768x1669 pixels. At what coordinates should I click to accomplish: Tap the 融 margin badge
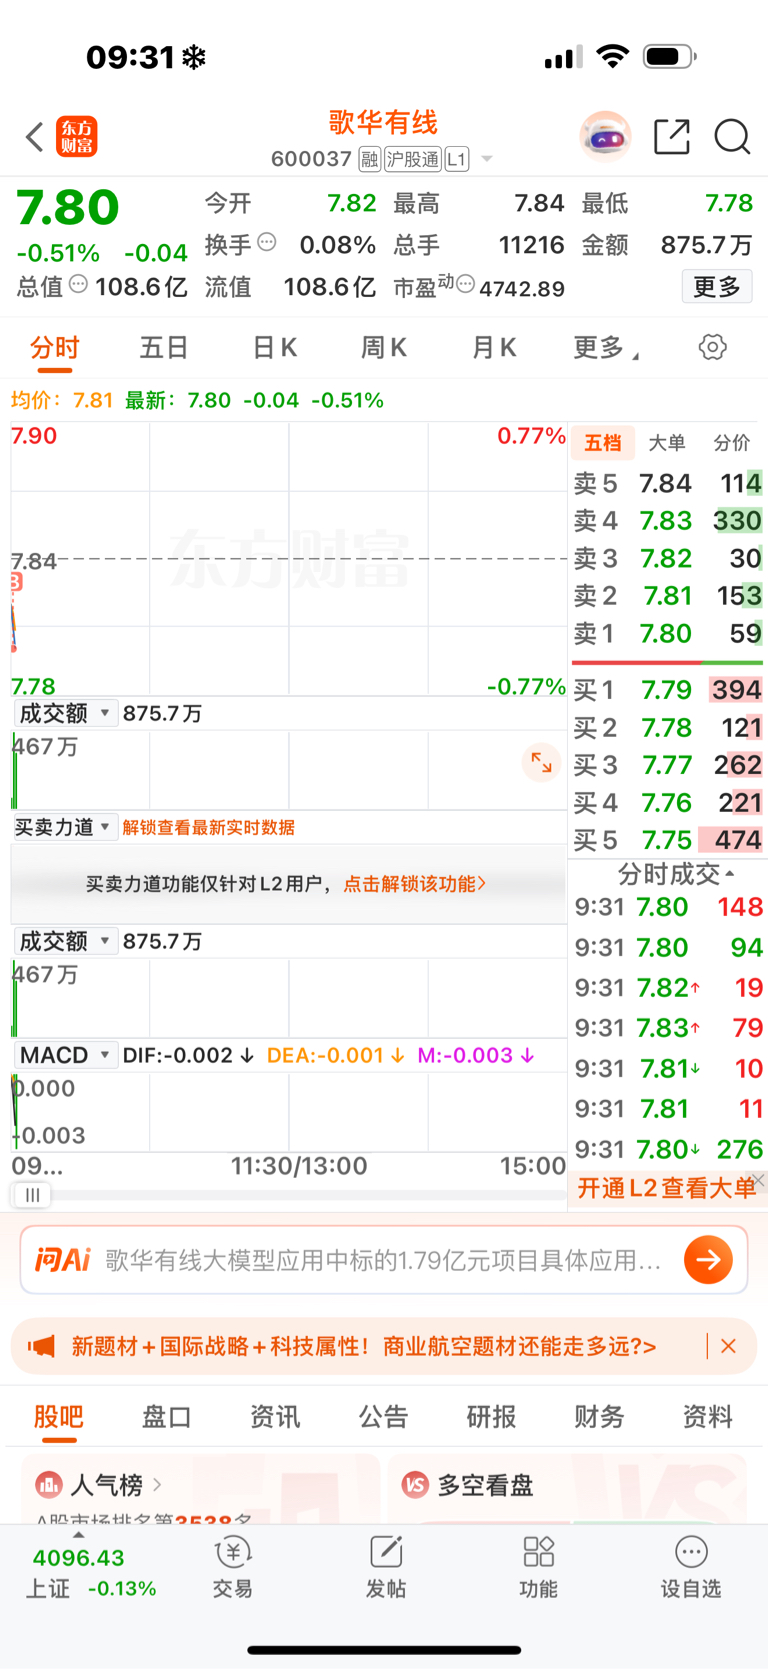tap(370, 159)
